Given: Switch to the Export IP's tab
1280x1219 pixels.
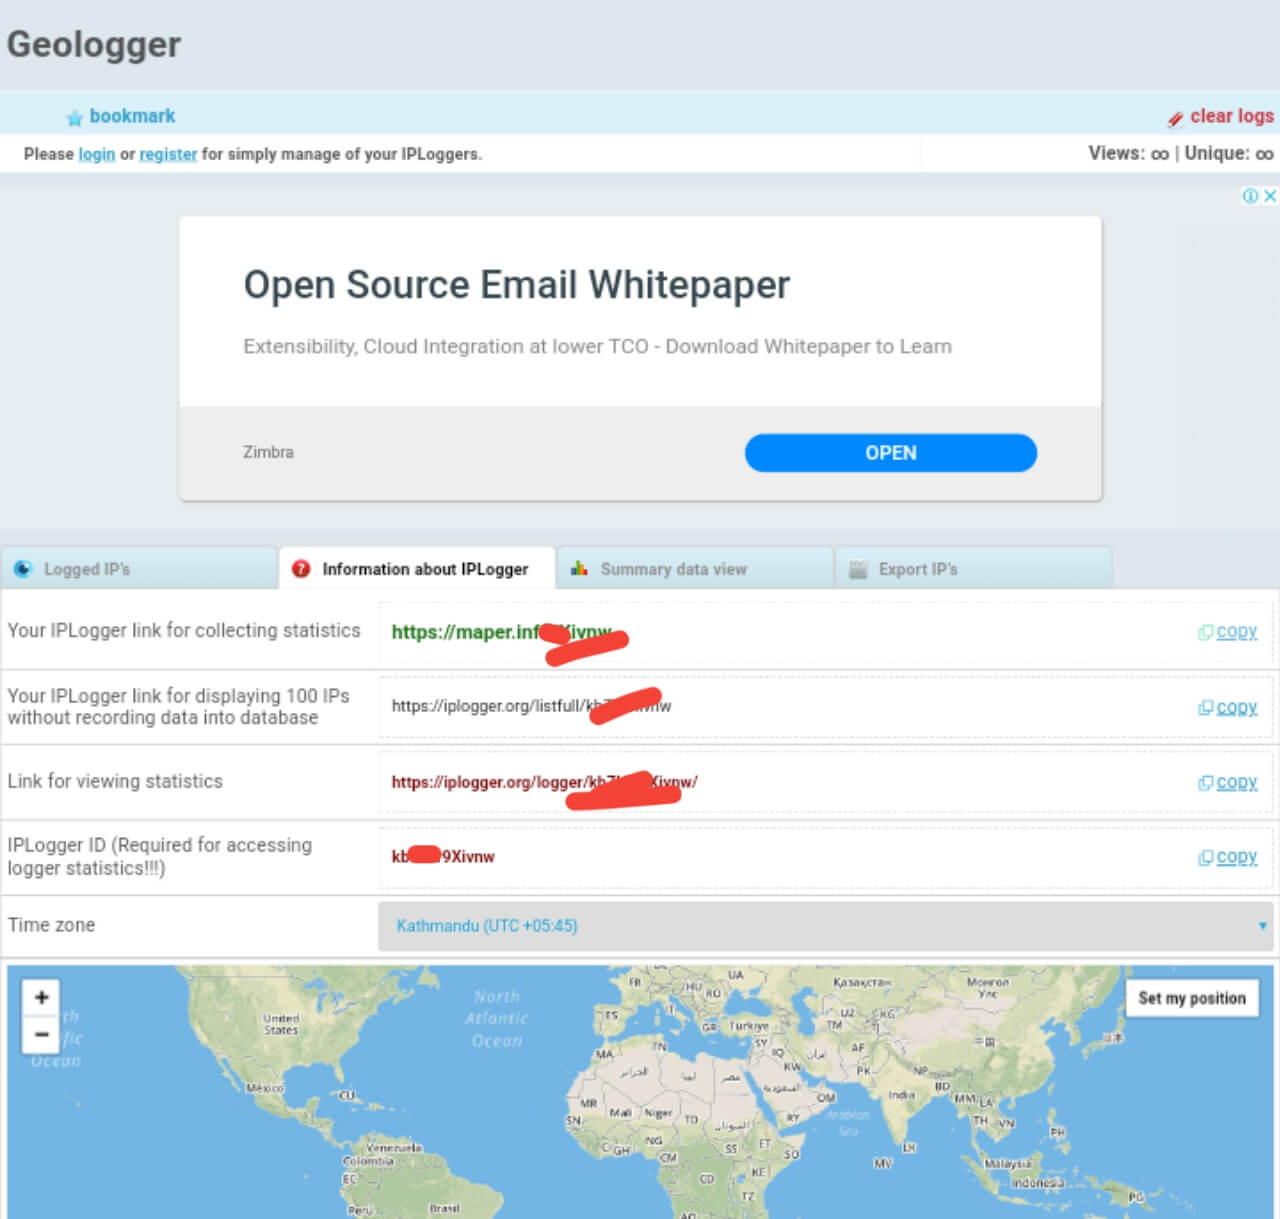Looking at the screenshot, I should pos(973,568).
